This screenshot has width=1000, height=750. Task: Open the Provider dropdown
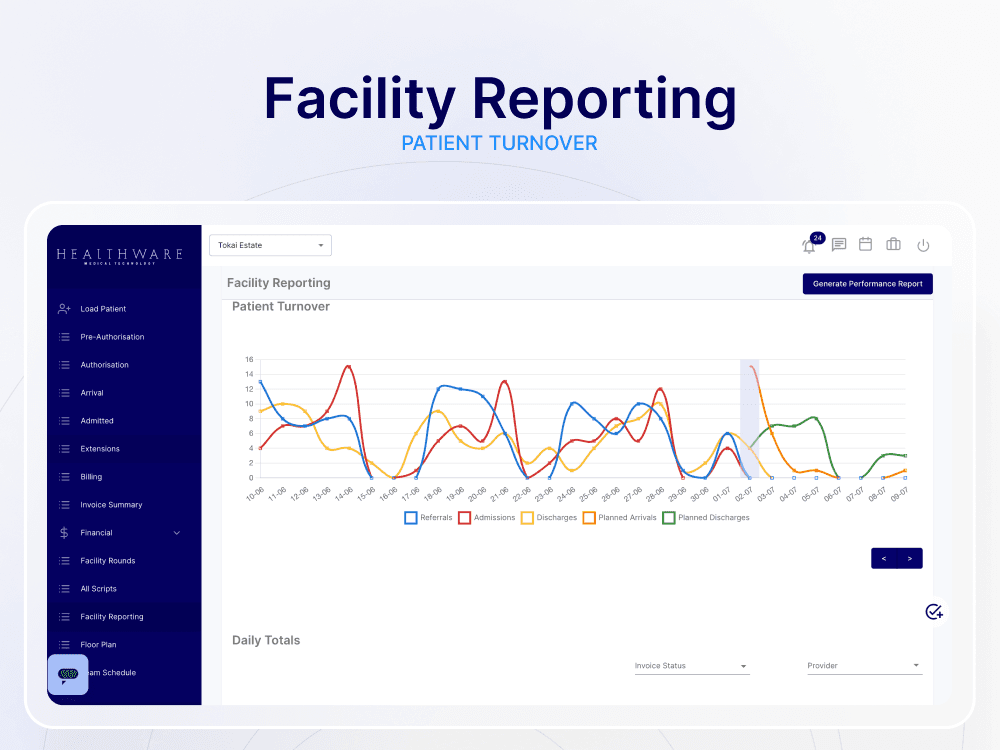(864, 666)
